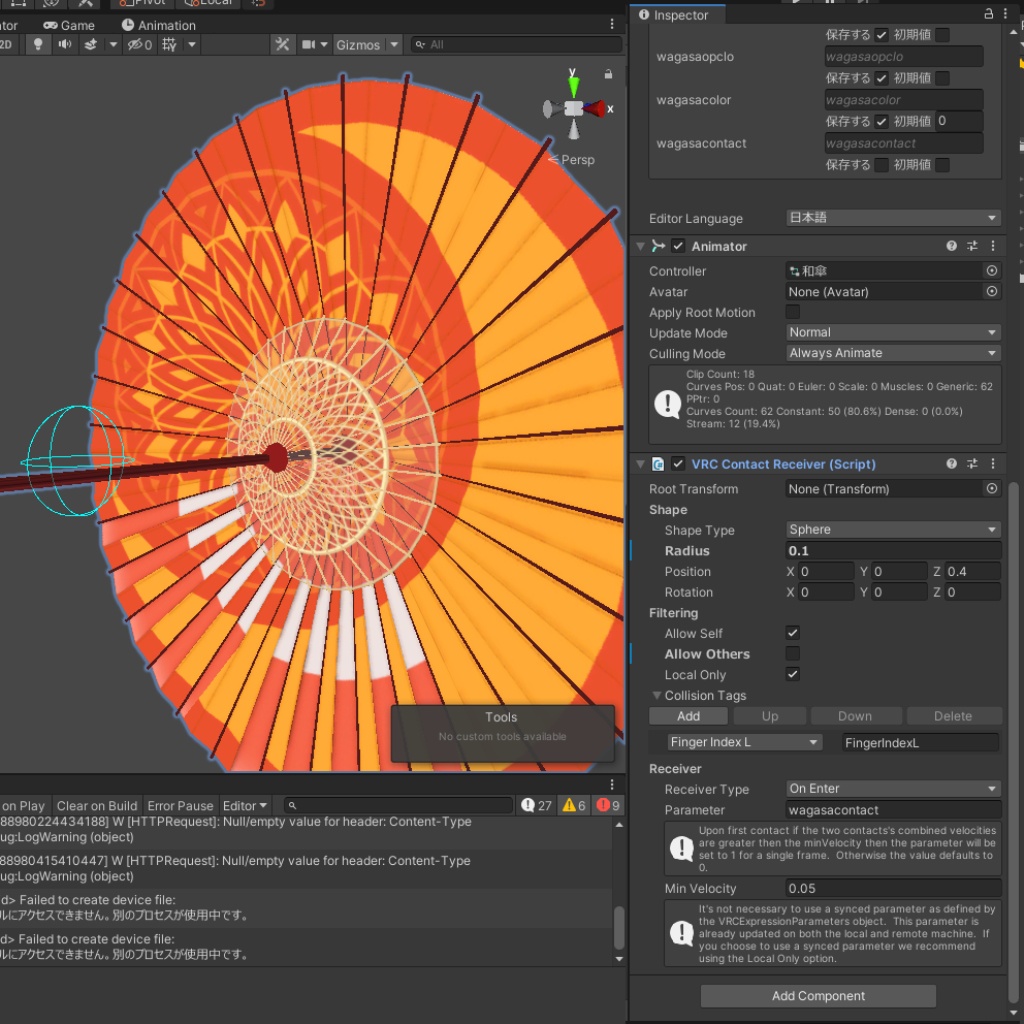This screenshot has height=1024, width=1024.
Task: Open the Shape Type dropdown
Action: pyautogui.click(x=893, y=530)
